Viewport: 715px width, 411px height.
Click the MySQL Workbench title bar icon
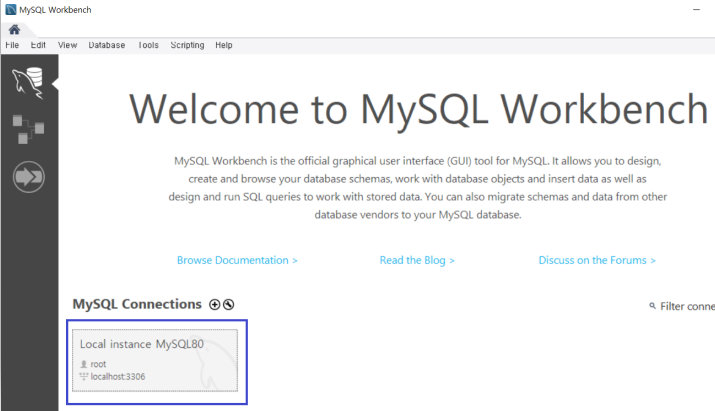pyautogui.click(x=10, y=10)
